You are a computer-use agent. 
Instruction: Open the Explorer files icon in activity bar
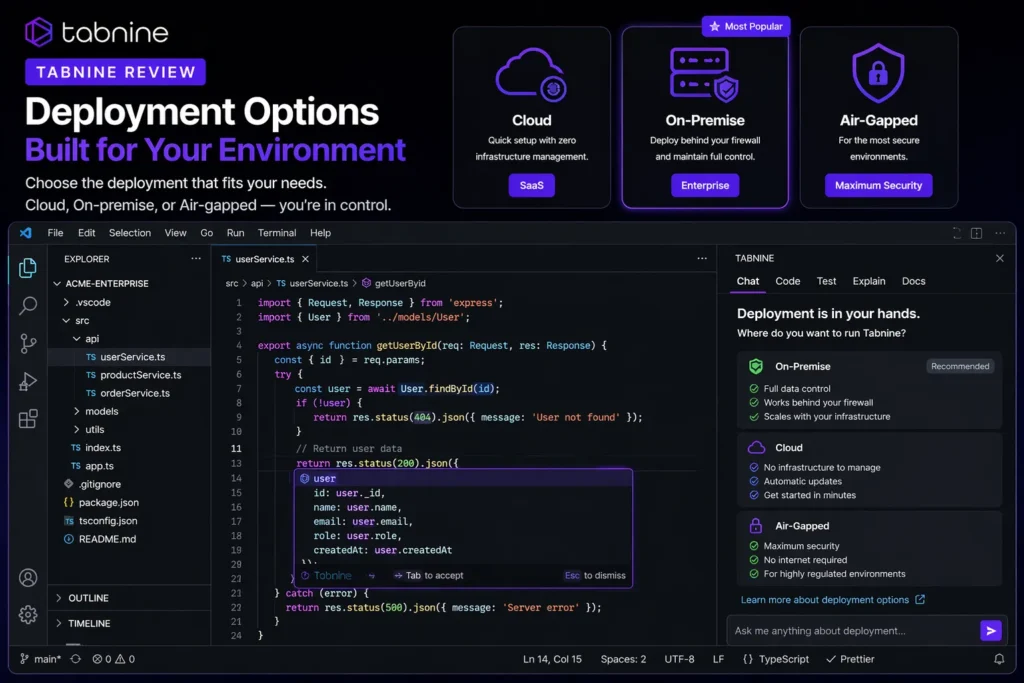point(27,268)
